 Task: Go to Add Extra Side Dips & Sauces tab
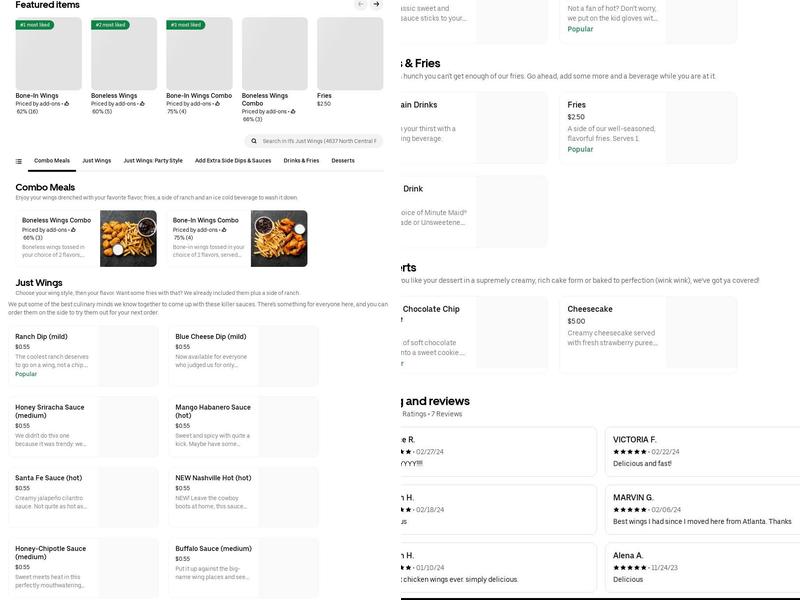(233, 161)
